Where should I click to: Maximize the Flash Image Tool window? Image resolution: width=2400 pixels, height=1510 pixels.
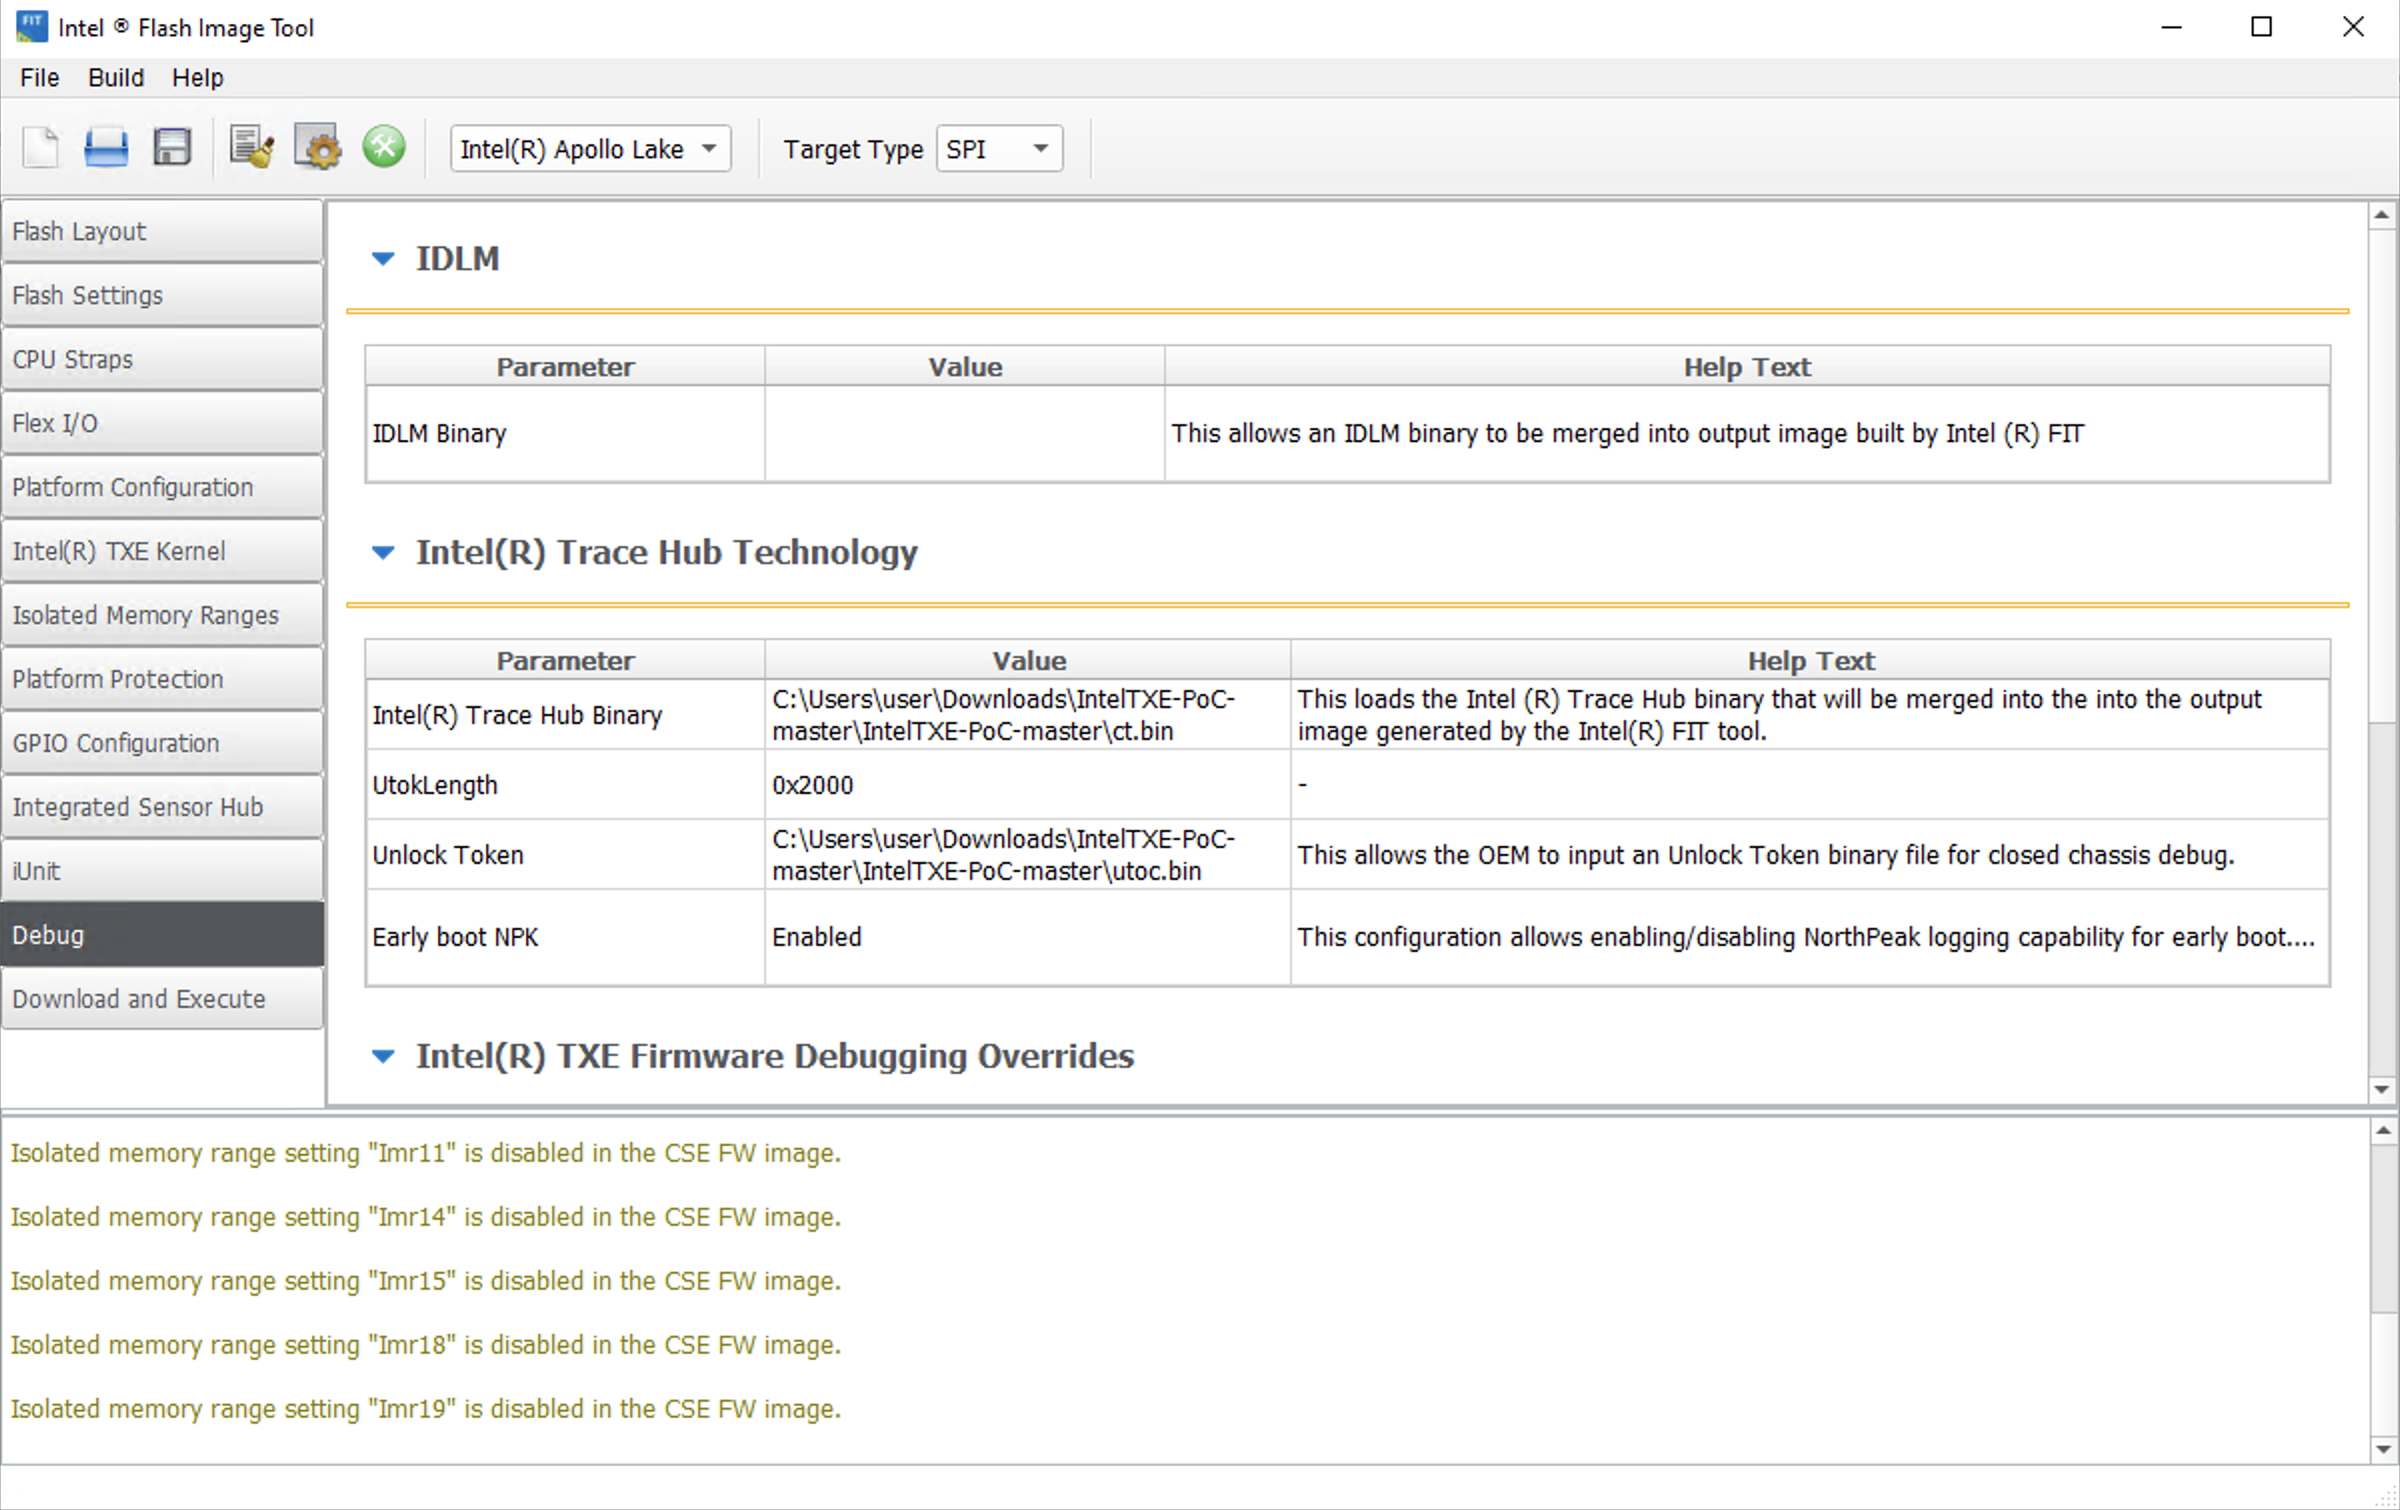(2261, 27)
